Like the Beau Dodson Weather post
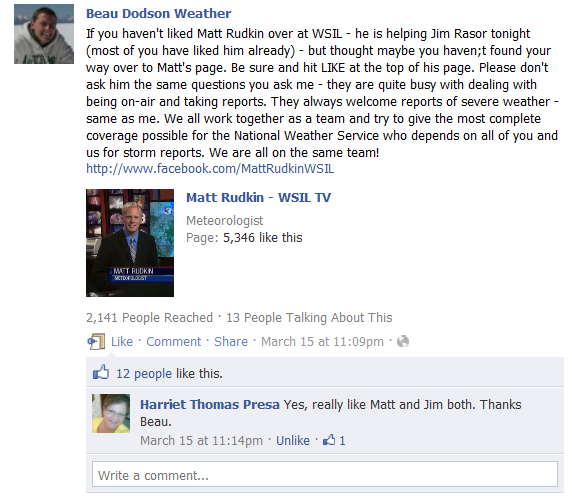Image resolution: width=572 pixels, height=501 pixels. click(x=122, y=342)
